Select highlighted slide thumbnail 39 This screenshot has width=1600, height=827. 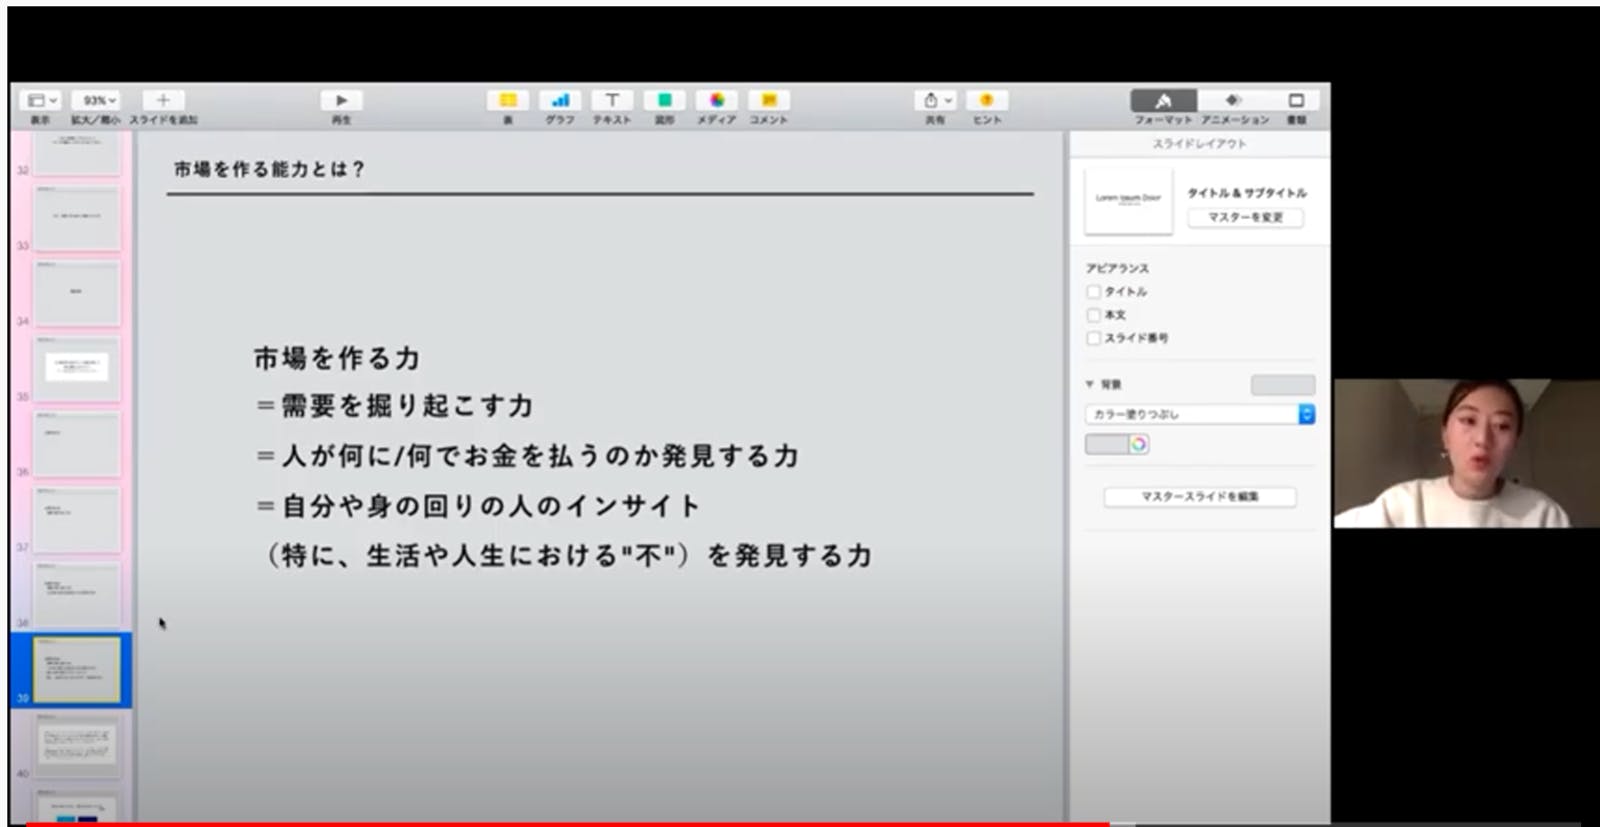(x=77, y=670)
